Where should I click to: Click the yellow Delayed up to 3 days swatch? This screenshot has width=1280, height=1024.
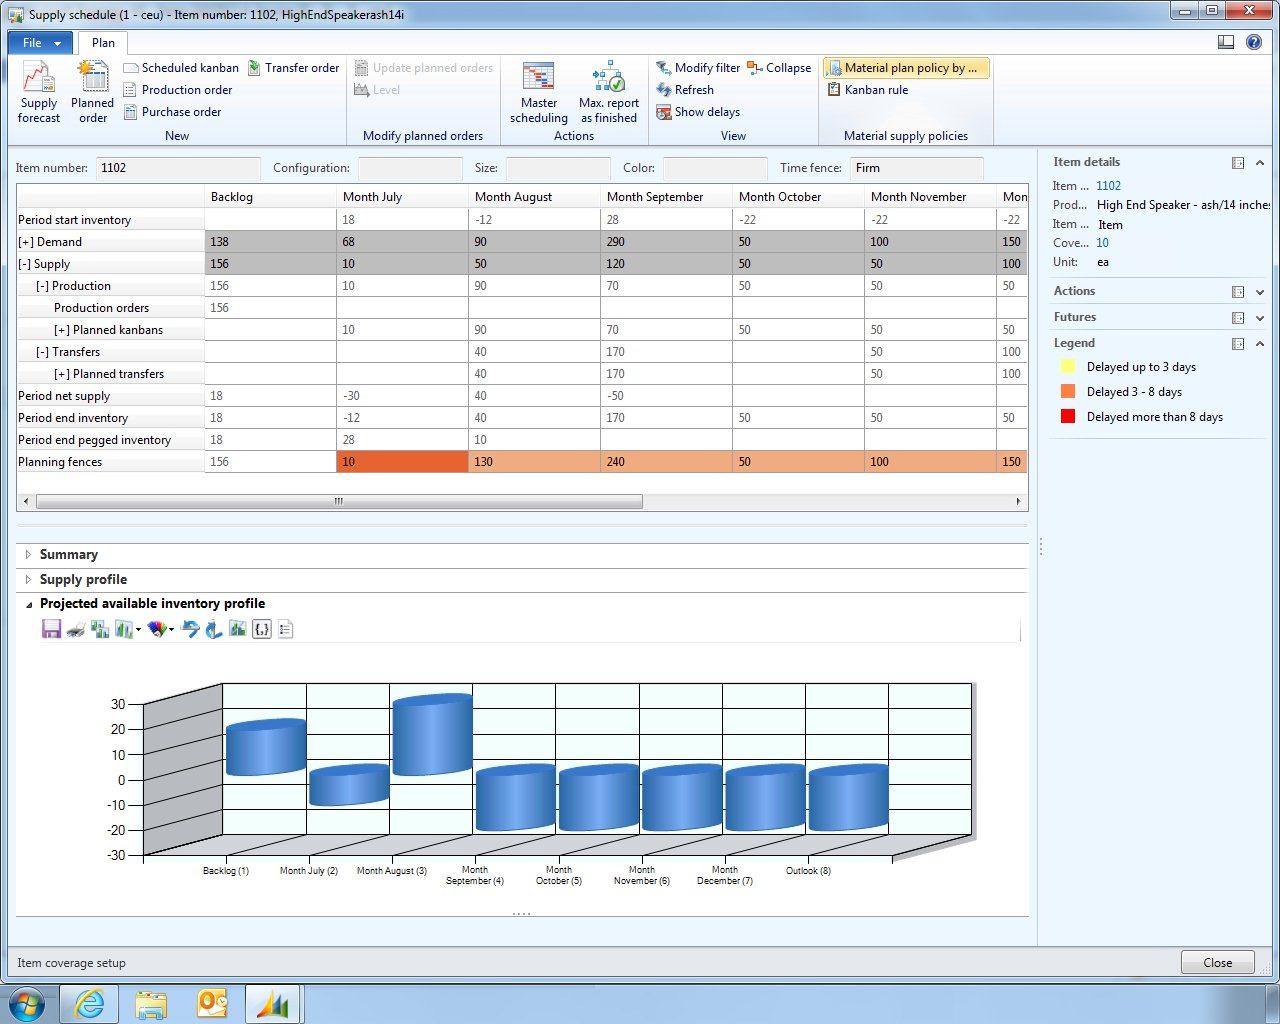(1068, 367)
